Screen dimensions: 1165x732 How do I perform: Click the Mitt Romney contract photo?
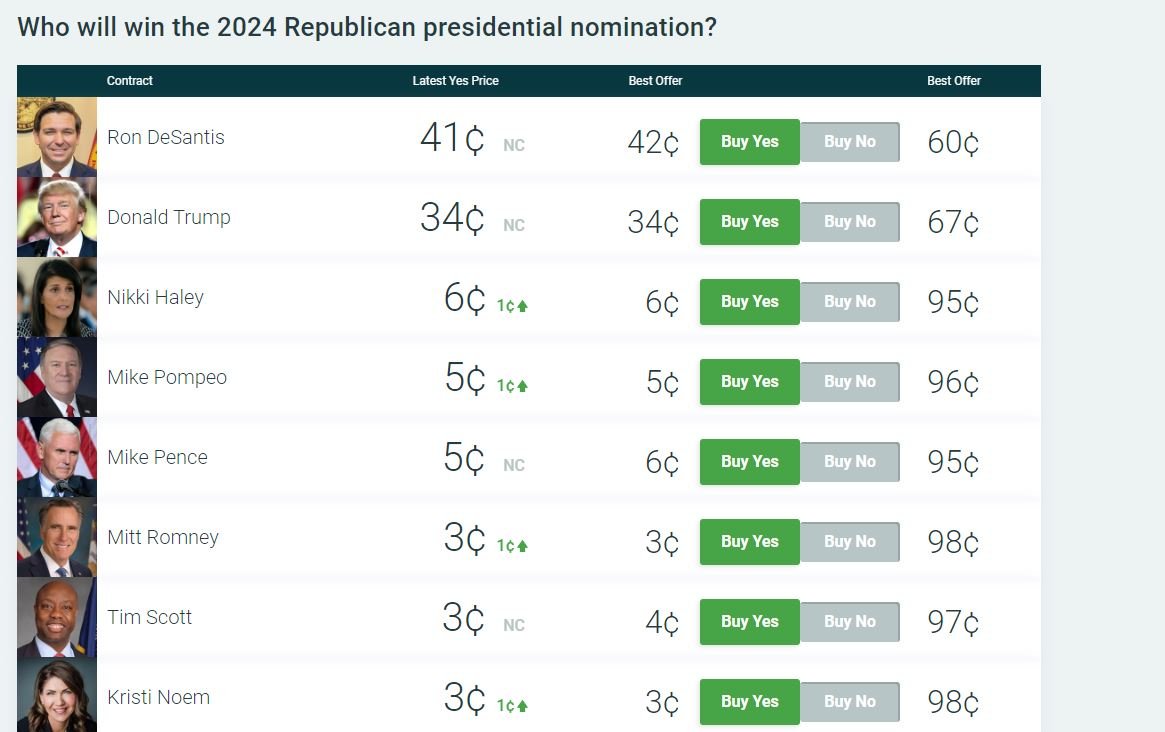57,537
